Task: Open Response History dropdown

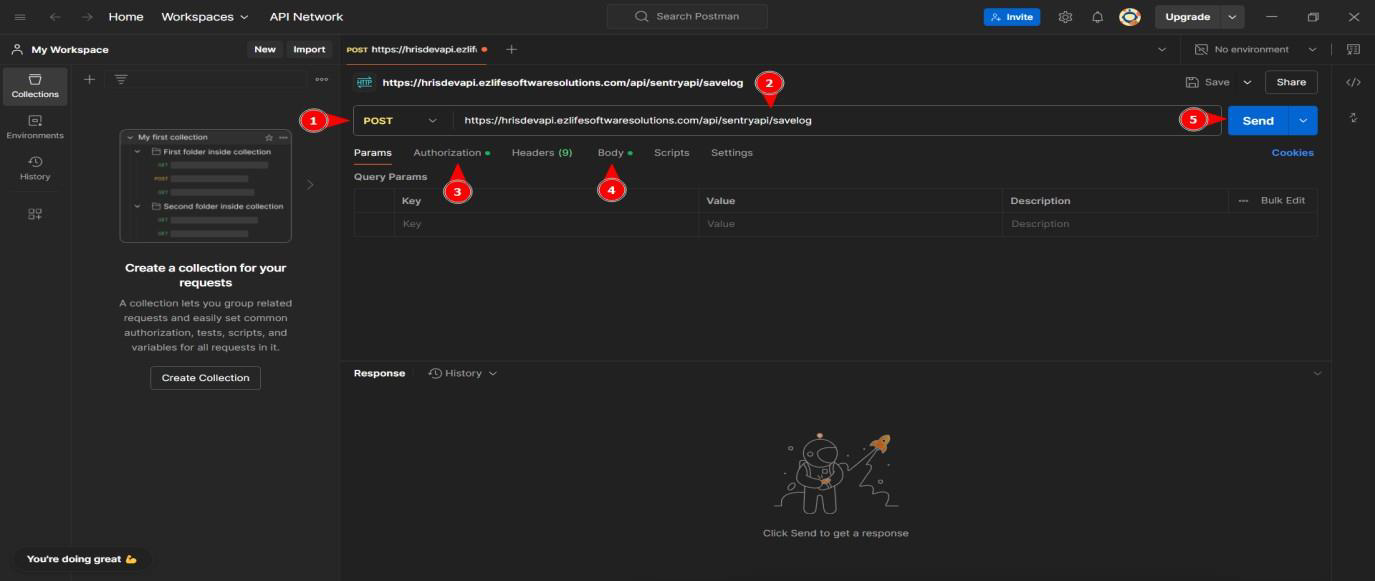Action: 462,373
